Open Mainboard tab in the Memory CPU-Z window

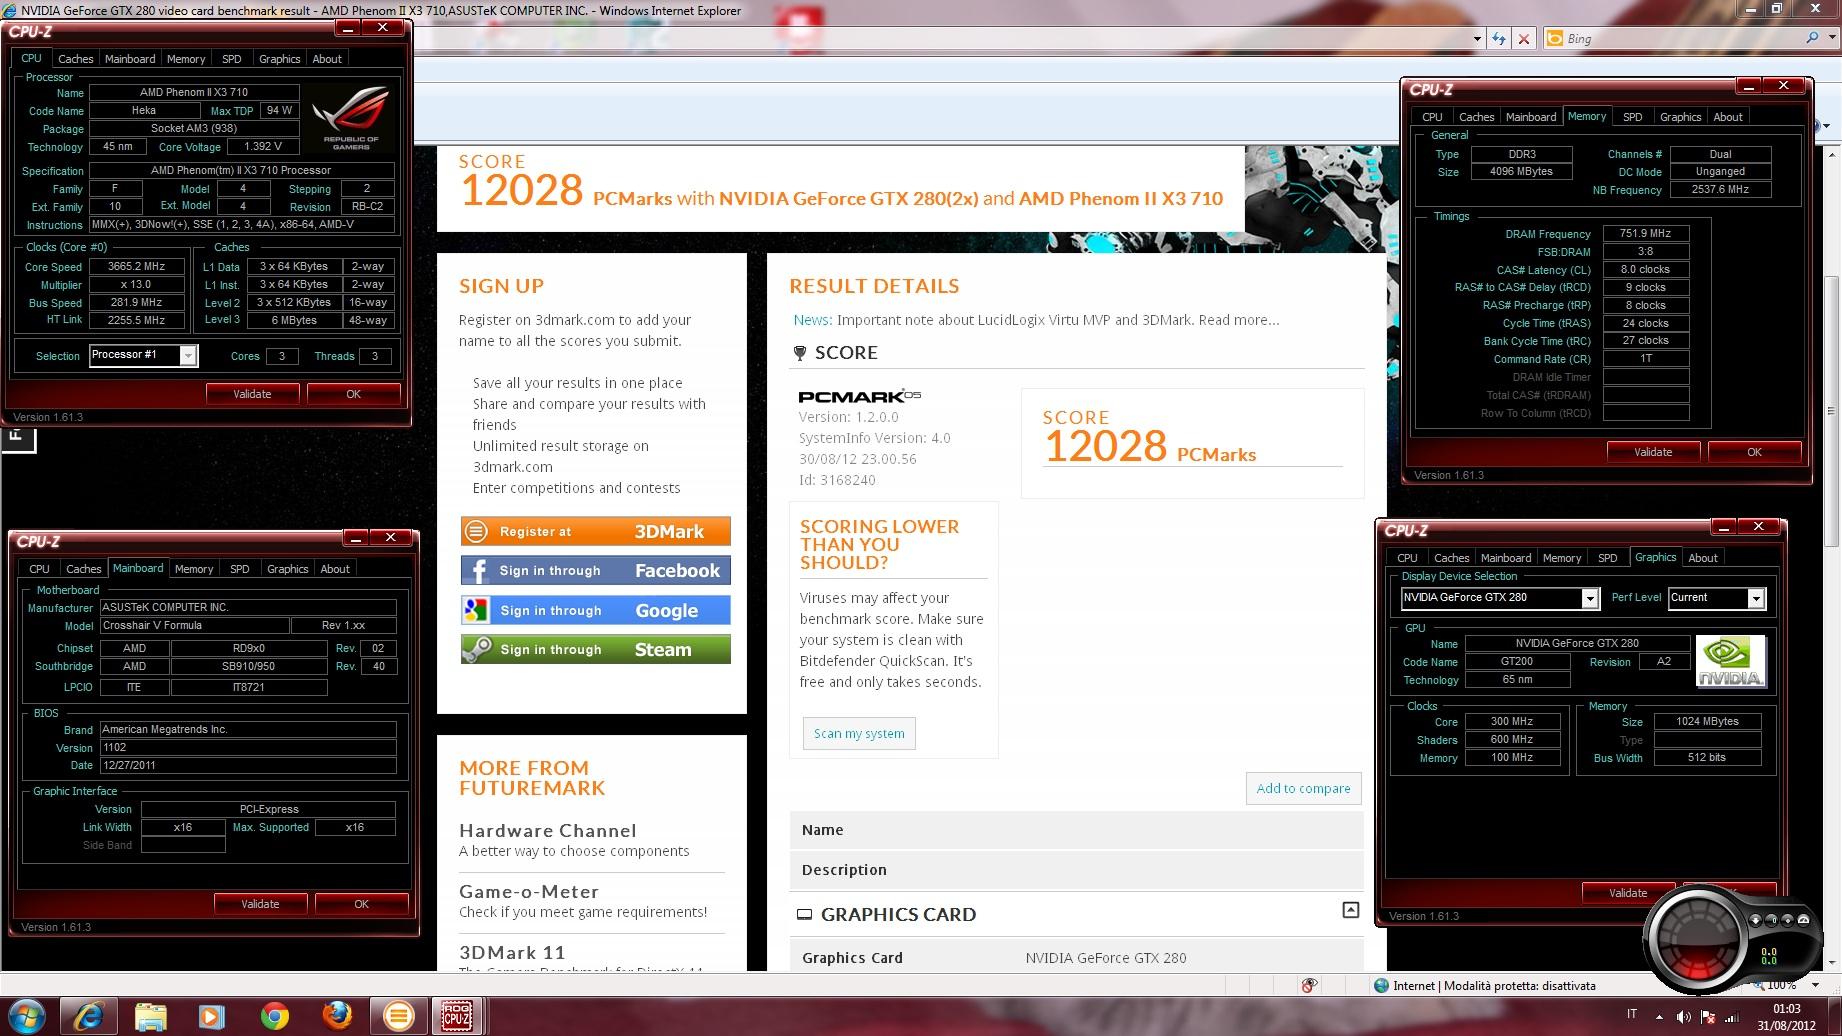[1530, 117]
